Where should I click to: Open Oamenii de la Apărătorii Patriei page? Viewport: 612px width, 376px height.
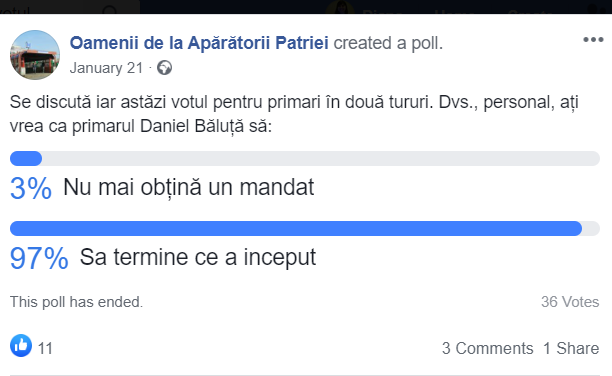pyautogui.click(x=199, y=43)
